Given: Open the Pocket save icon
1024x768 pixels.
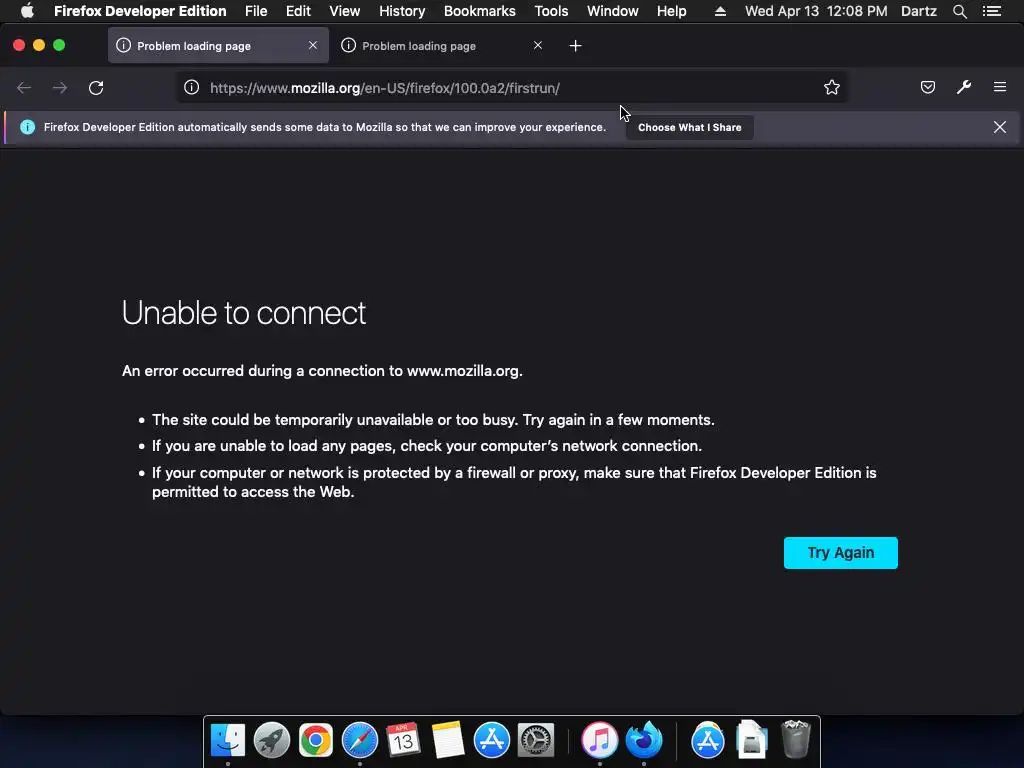Looking at the screenshot, I should pos(927,87).
